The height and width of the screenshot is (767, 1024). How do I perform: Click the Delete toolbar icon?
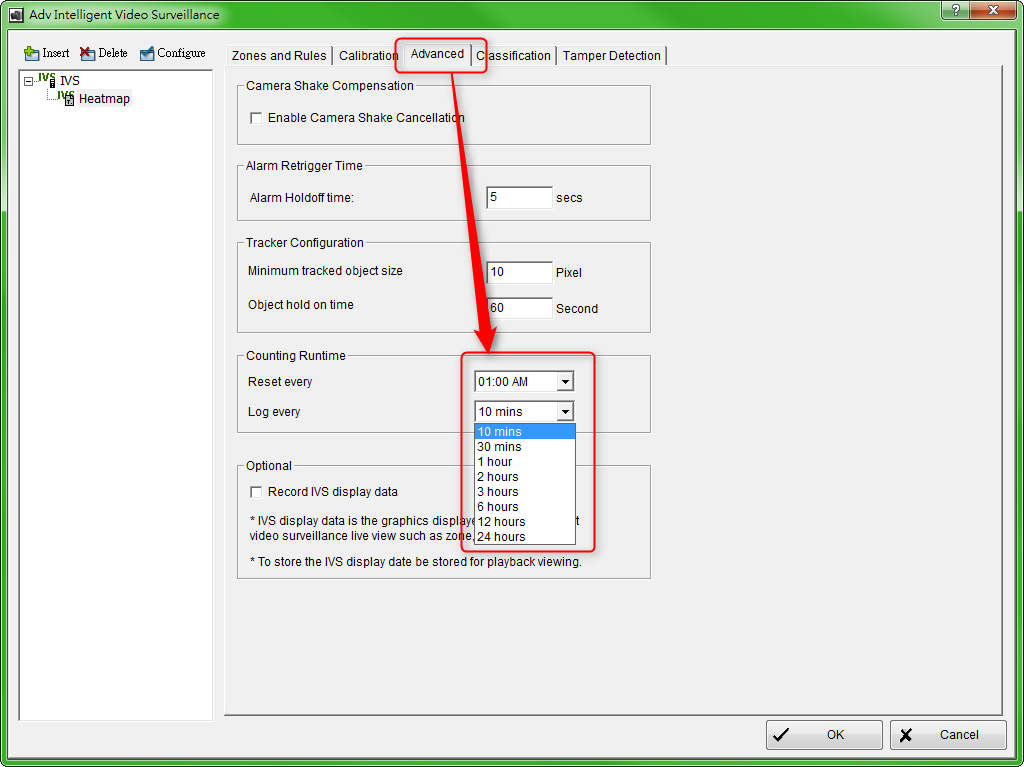point(87,53)
